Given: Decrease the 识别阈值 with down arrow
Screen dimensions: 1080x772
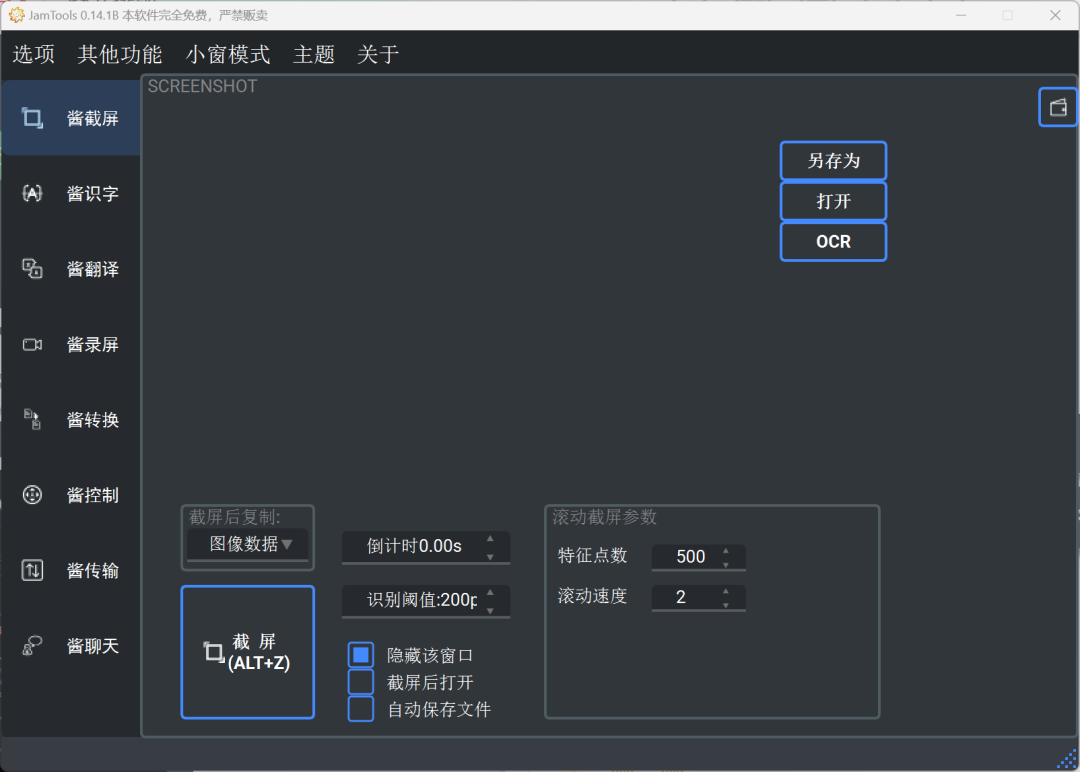Looking at the screenshot, I should pos(490,609).
